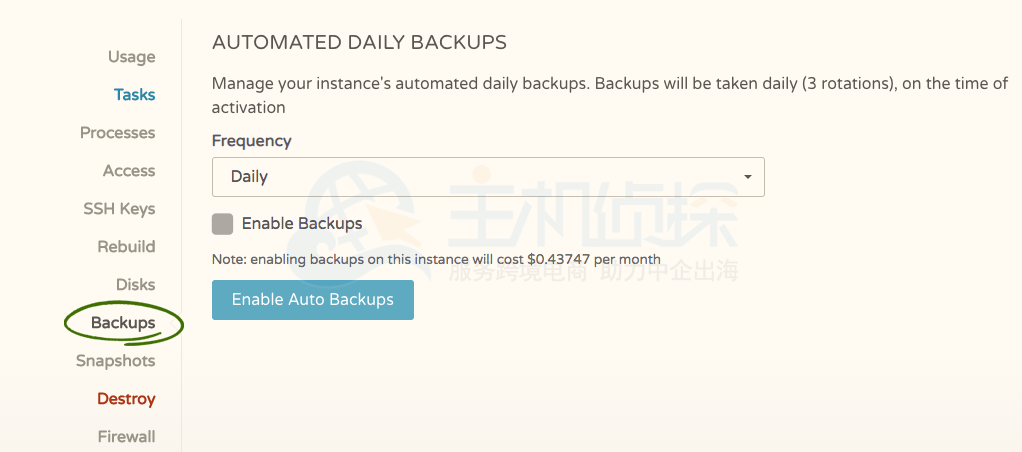Open the Firewall settings page
The image size is (1022, 452).
point(126,437)
